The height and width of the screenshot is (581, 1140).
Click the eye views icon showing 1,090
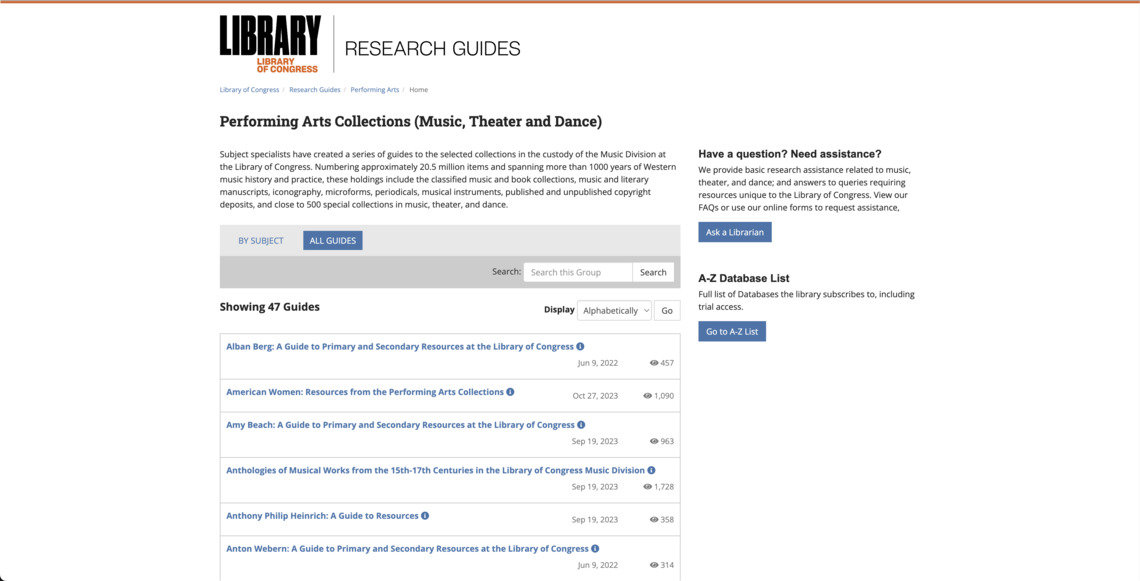647,396
